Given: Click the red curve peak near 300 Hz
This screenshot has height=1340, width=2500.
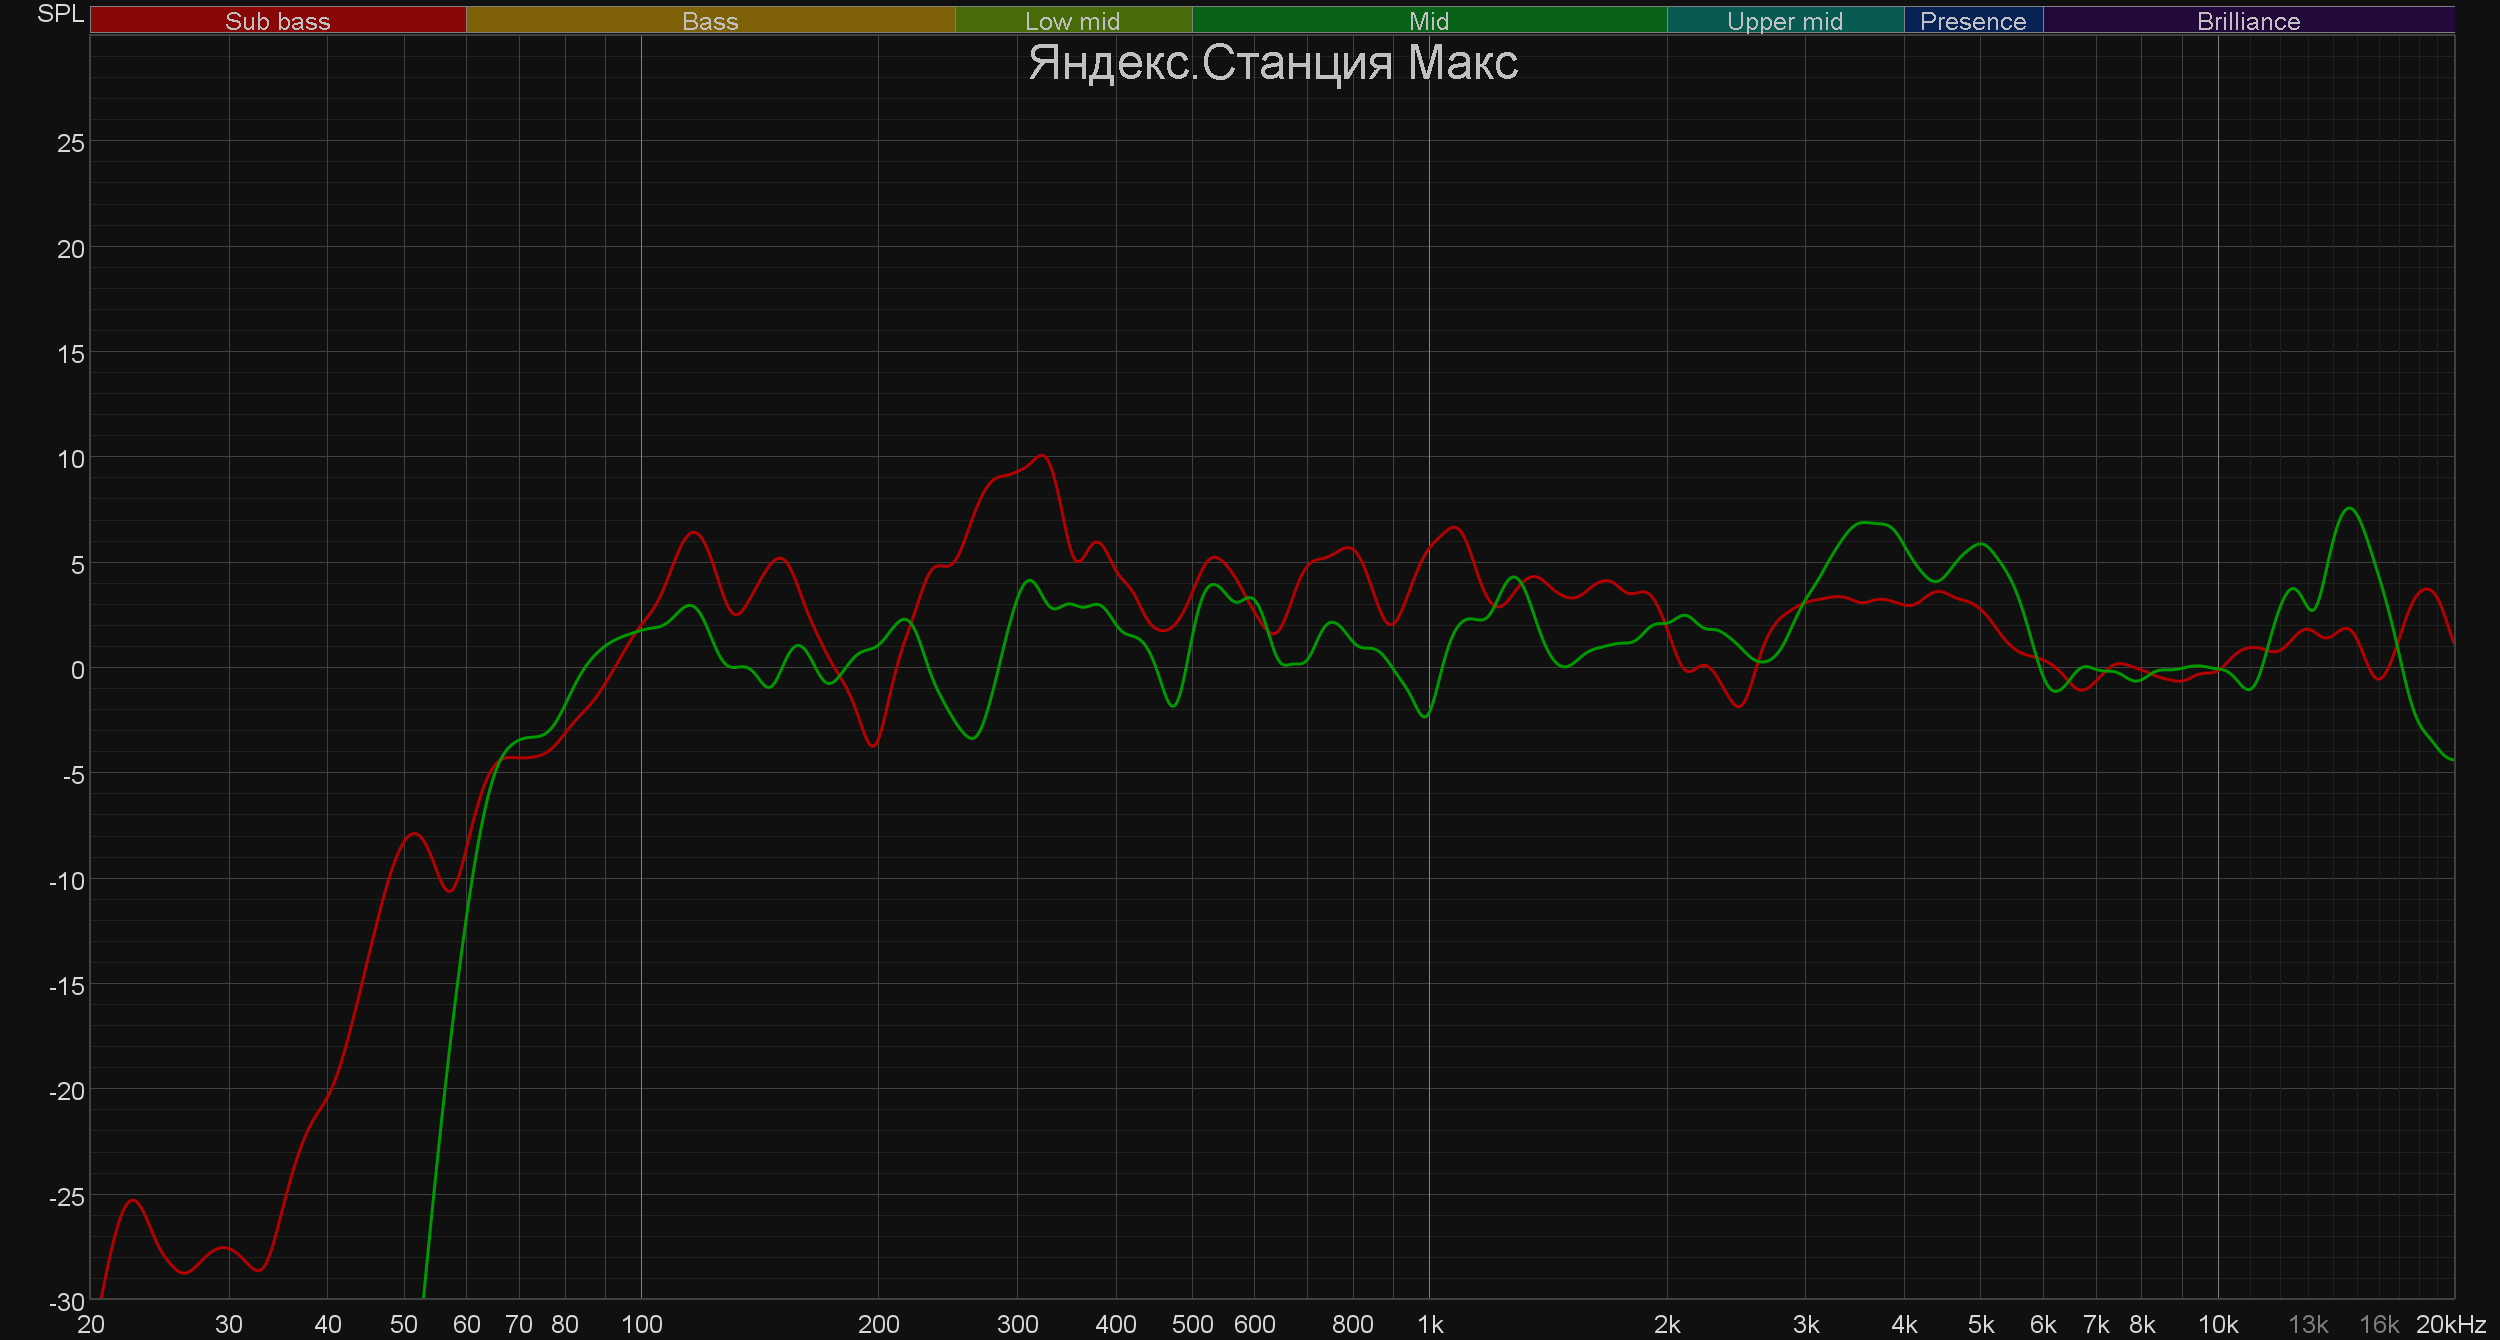Looking at the screenshot, I should (x=1042, y=456).
